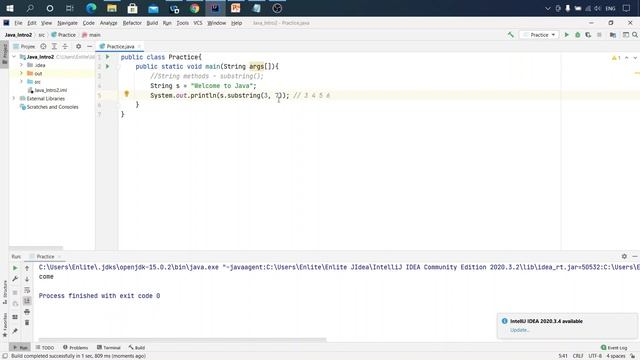Click the Down the stack trace arrow

point(27,279)
